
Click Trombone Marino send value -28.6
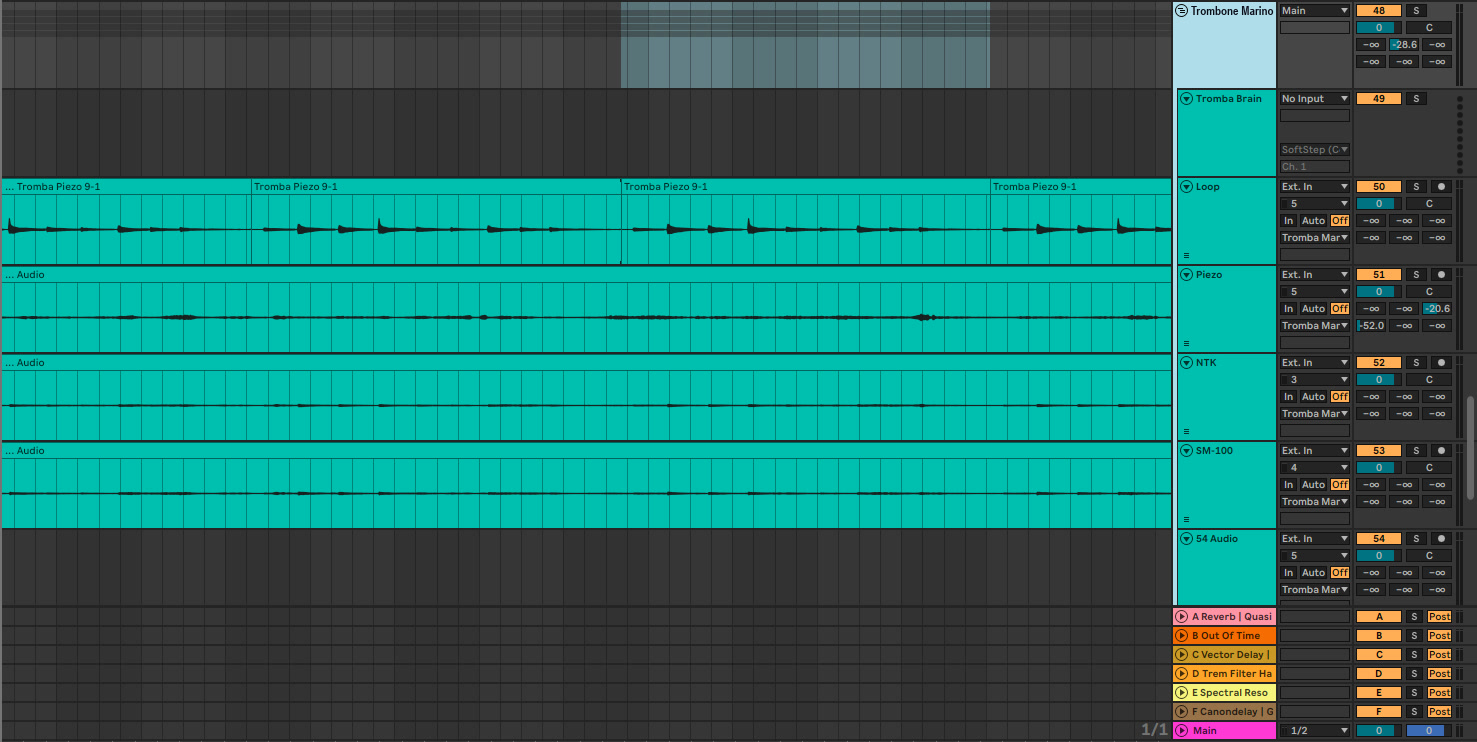1404,45
